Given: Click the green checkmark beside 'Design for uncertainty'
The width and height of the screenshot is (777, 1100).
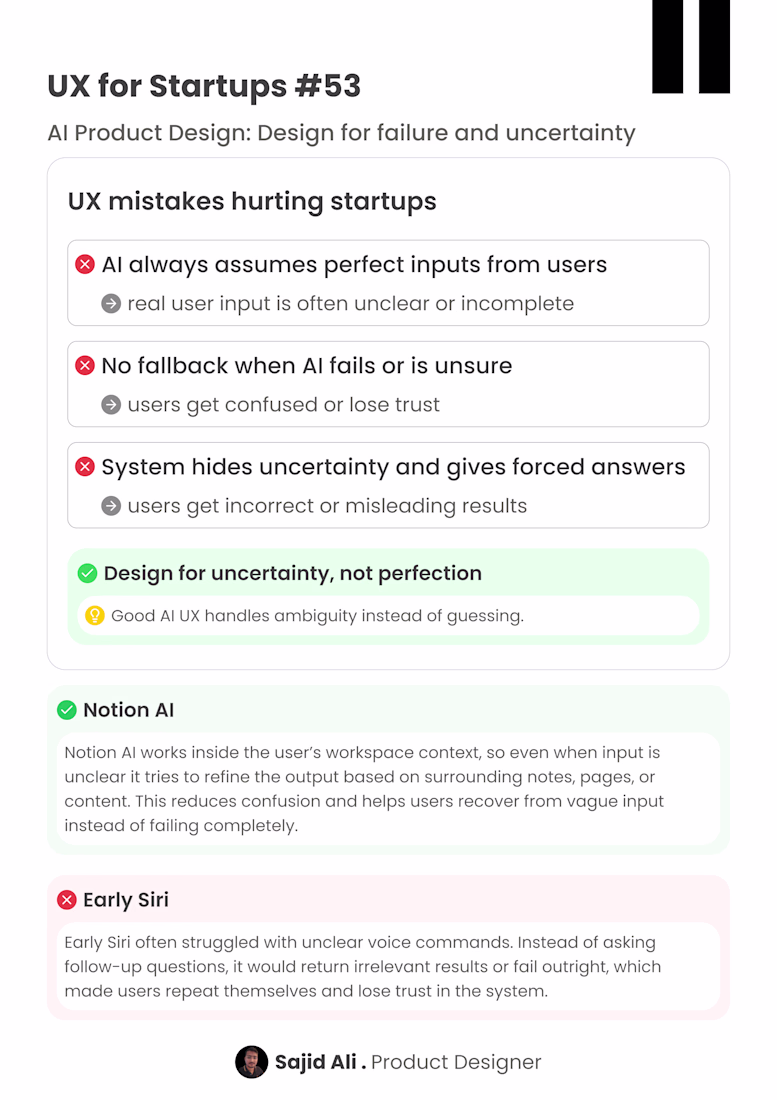Looking at the screenshot, I should click(87, 573).
